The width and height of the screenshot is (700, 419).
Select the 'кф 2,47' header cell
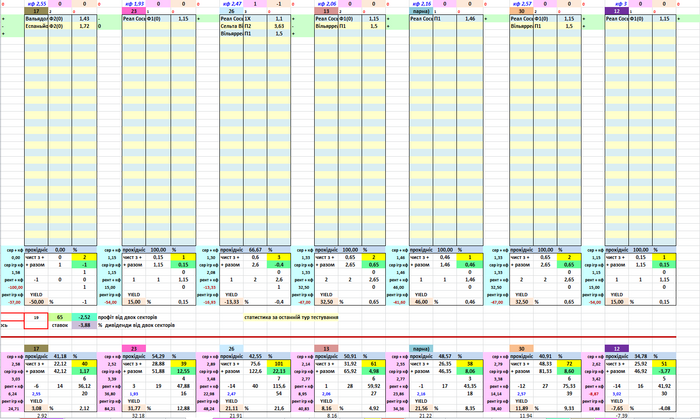coord(232,4)
